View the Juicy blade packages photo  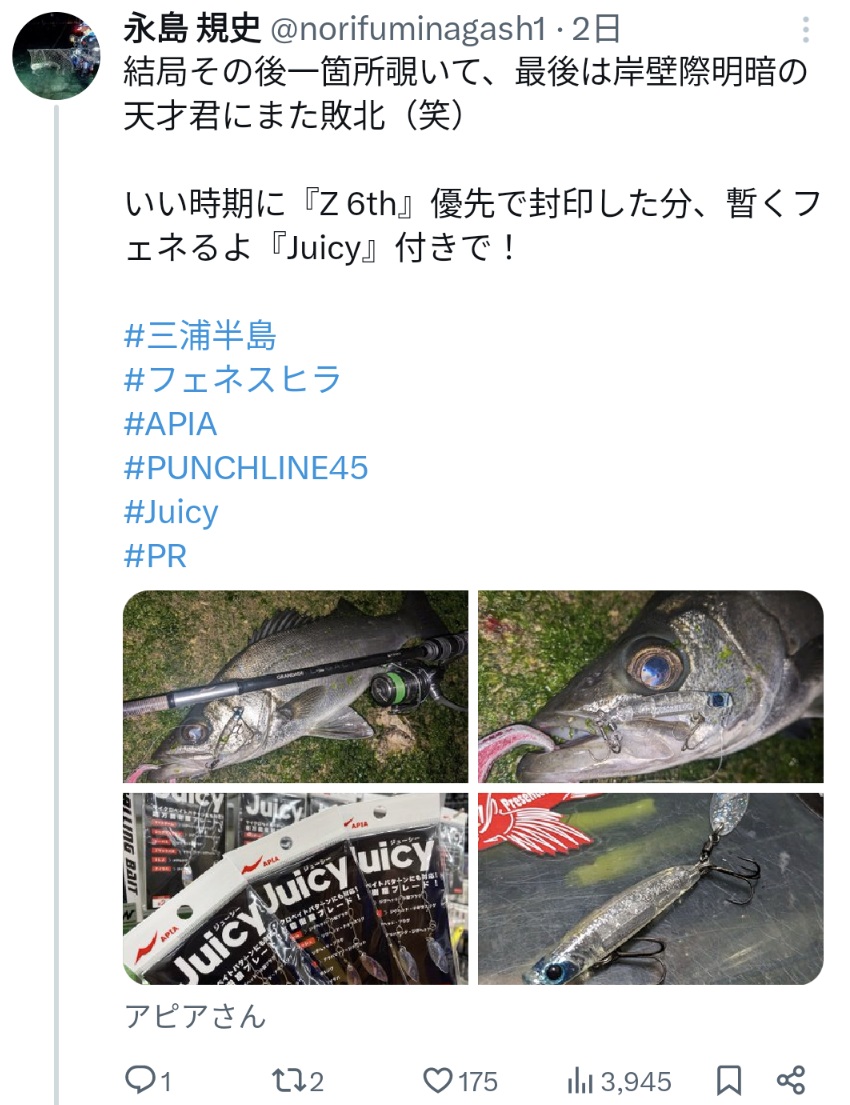295,889
